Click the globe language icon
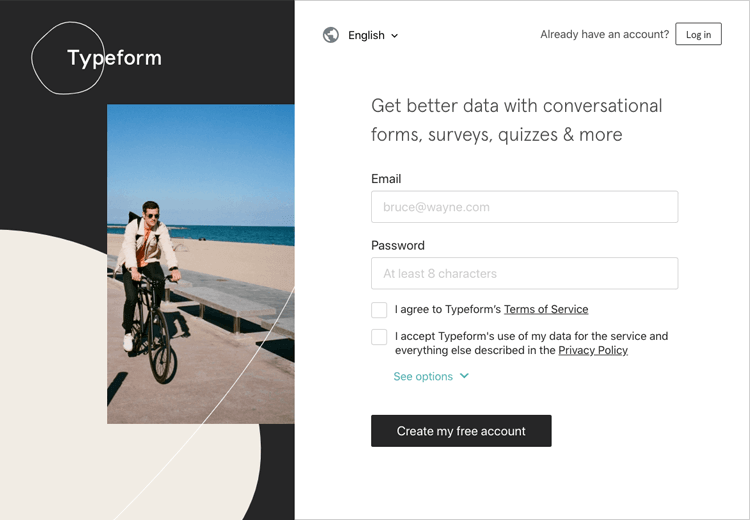The width and height of the screenshot is (750, 520). coord(331,35)
